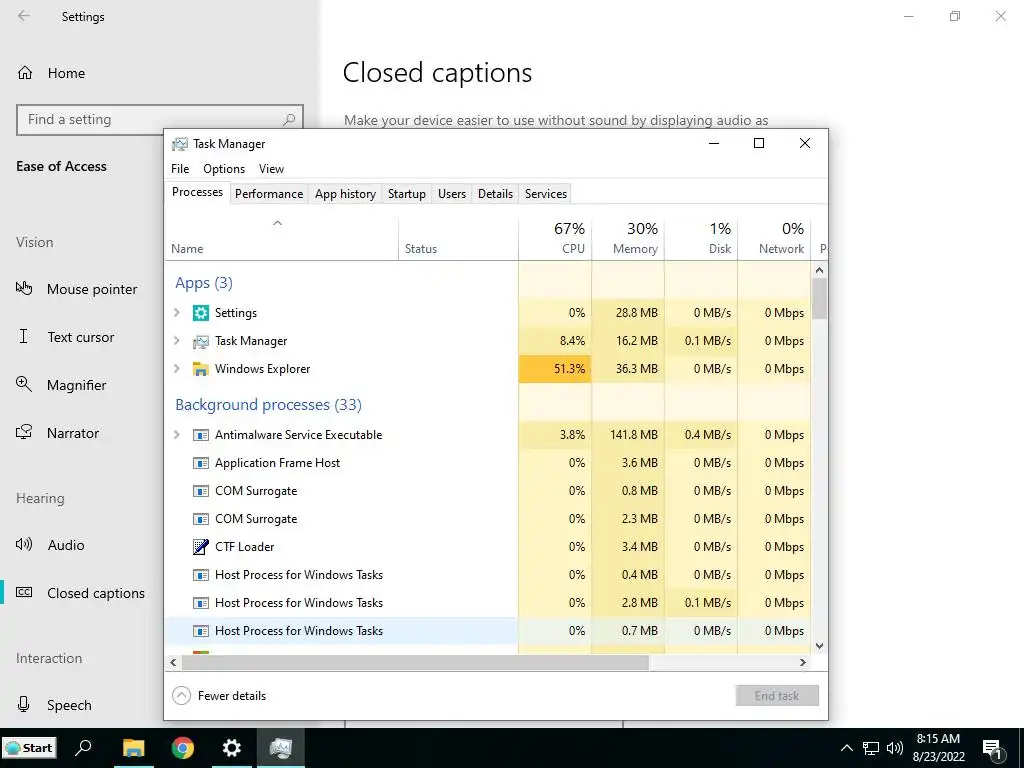Switch to the Performance tab
Screen dimensions: 1024x768
tap(269, 194)
